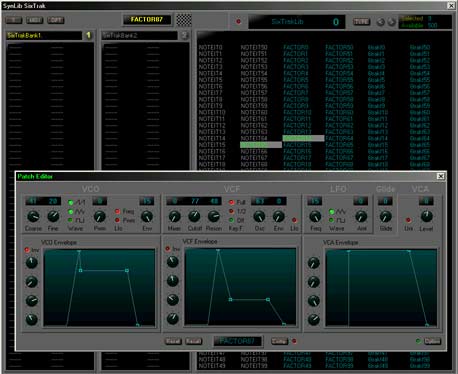Click the VCF Envelope graph peak point

coord(218,250)
